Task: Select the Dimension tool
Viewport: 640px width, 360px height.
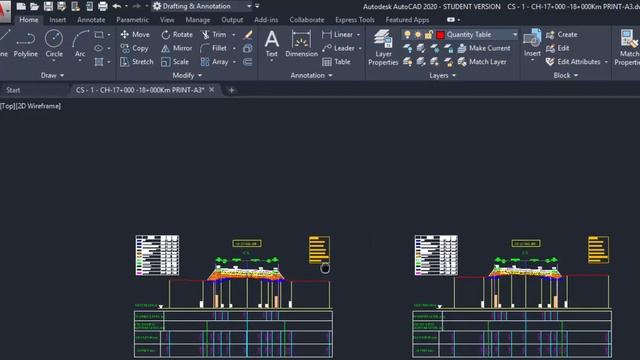Action: (x=301, y=44)
